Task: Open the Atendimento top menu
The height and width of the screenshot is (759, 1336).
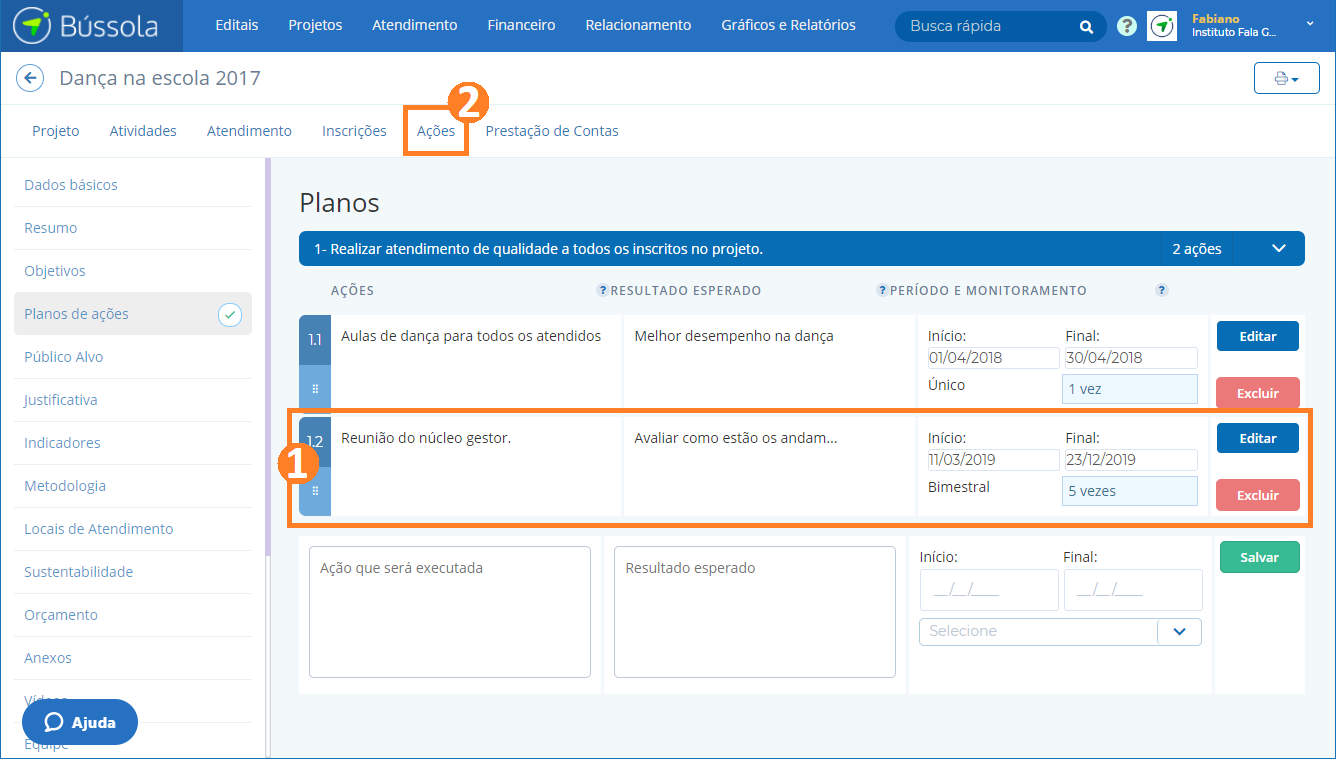Action: coord(415,25)
